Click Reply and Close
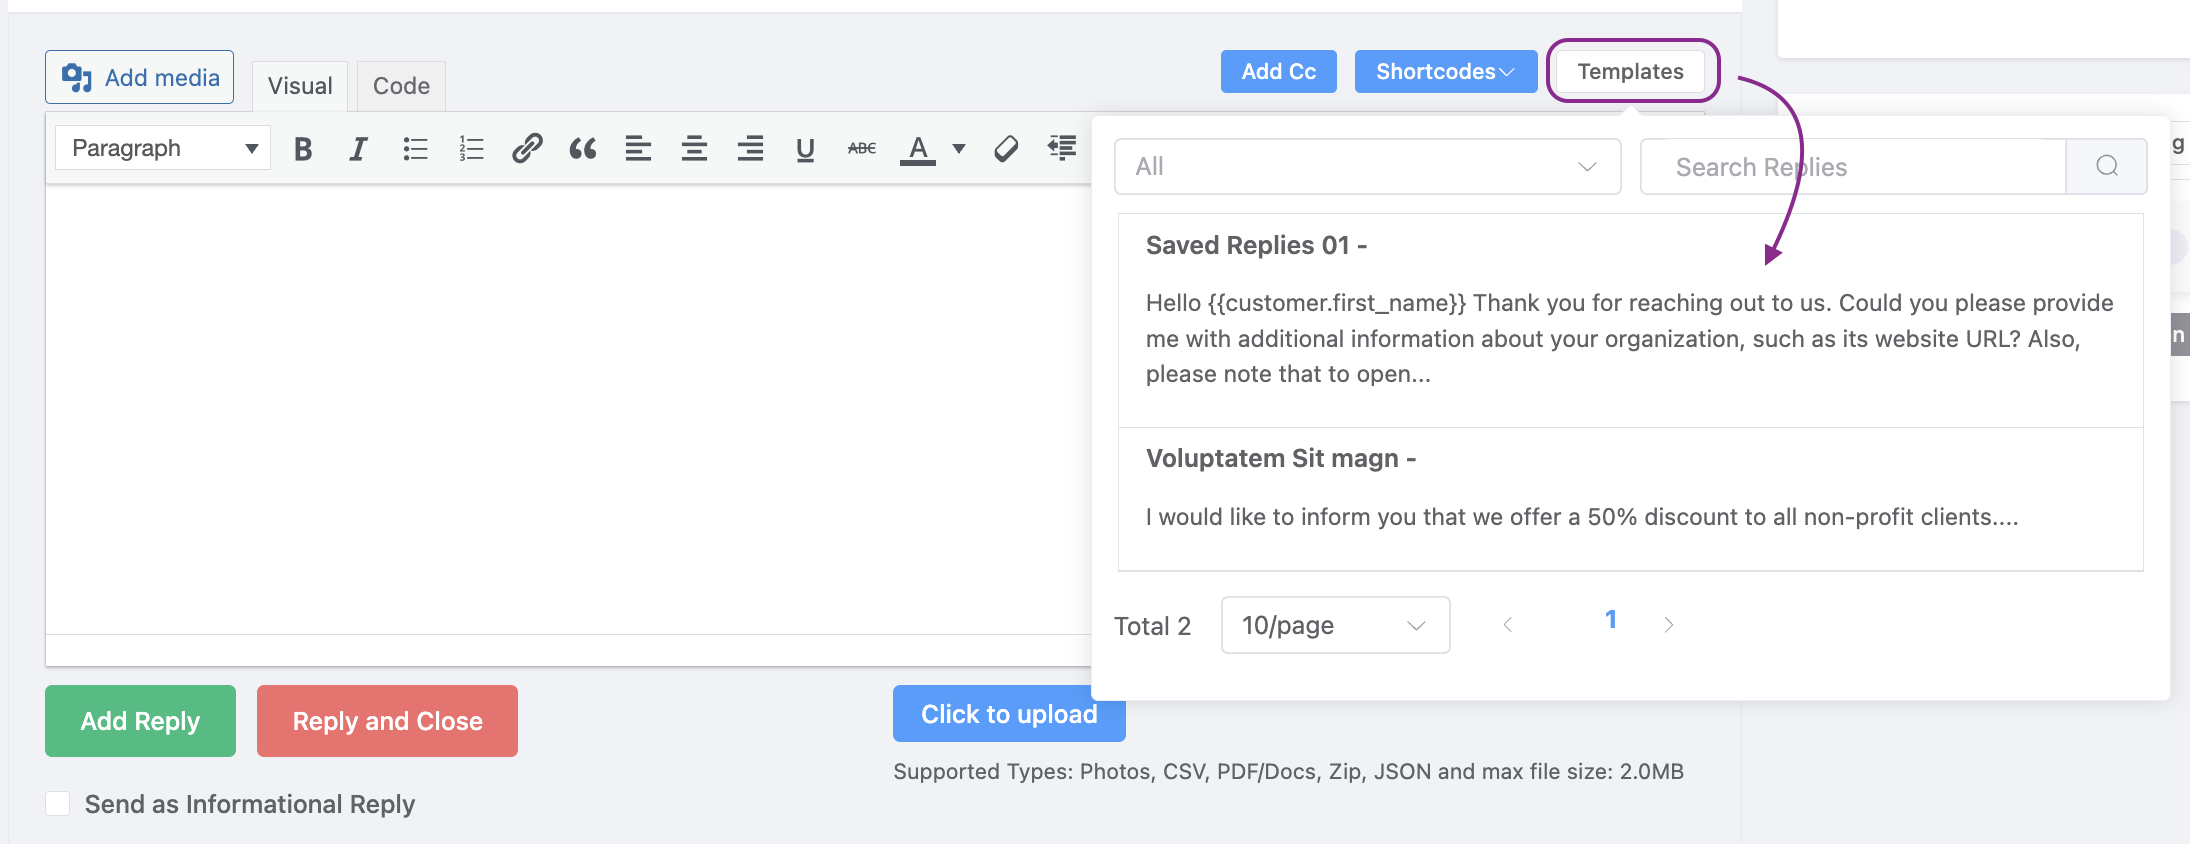2190x844 pixels. tap(387, 721)
